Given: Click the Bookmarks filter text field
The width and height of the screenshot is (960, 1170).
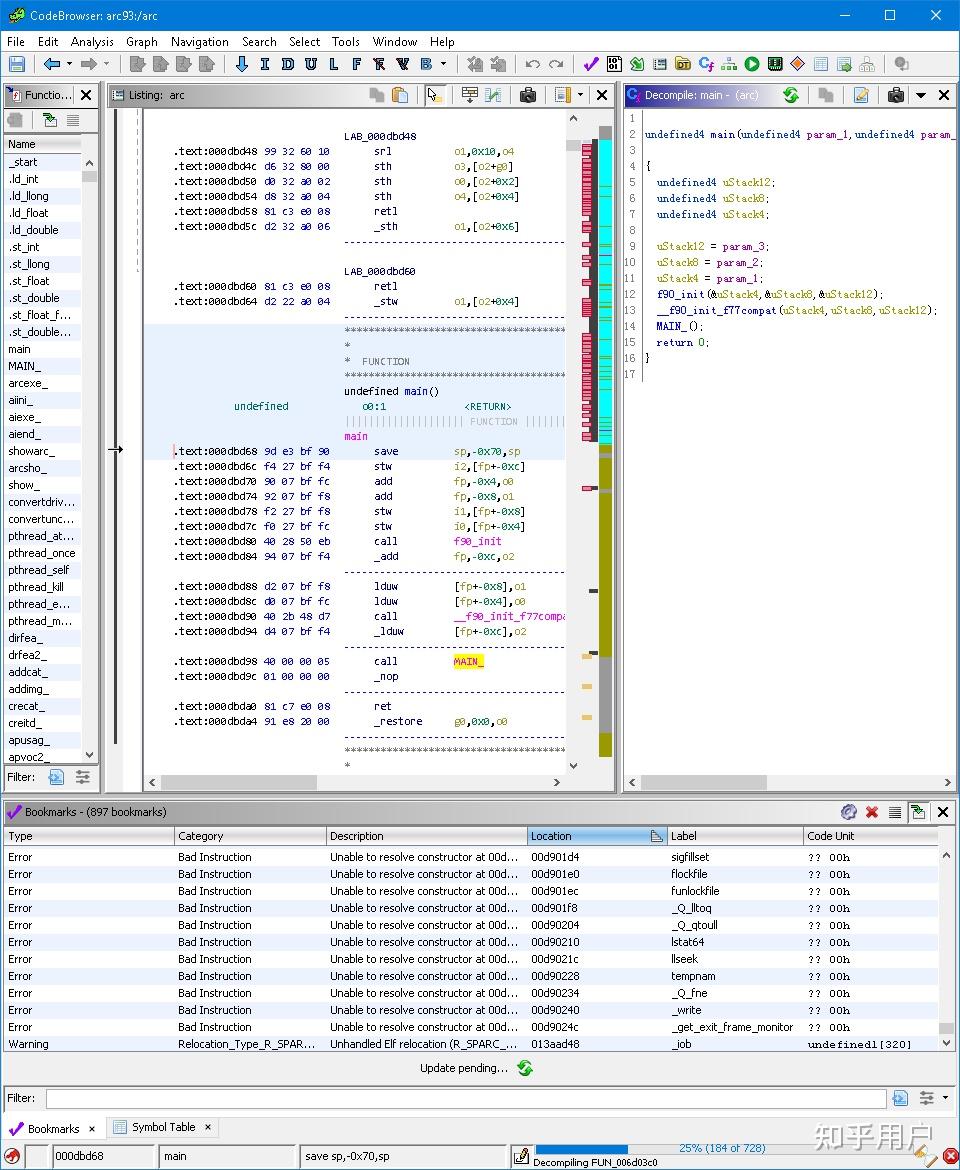Looking at the screenshot, I should pos(465,1098).
